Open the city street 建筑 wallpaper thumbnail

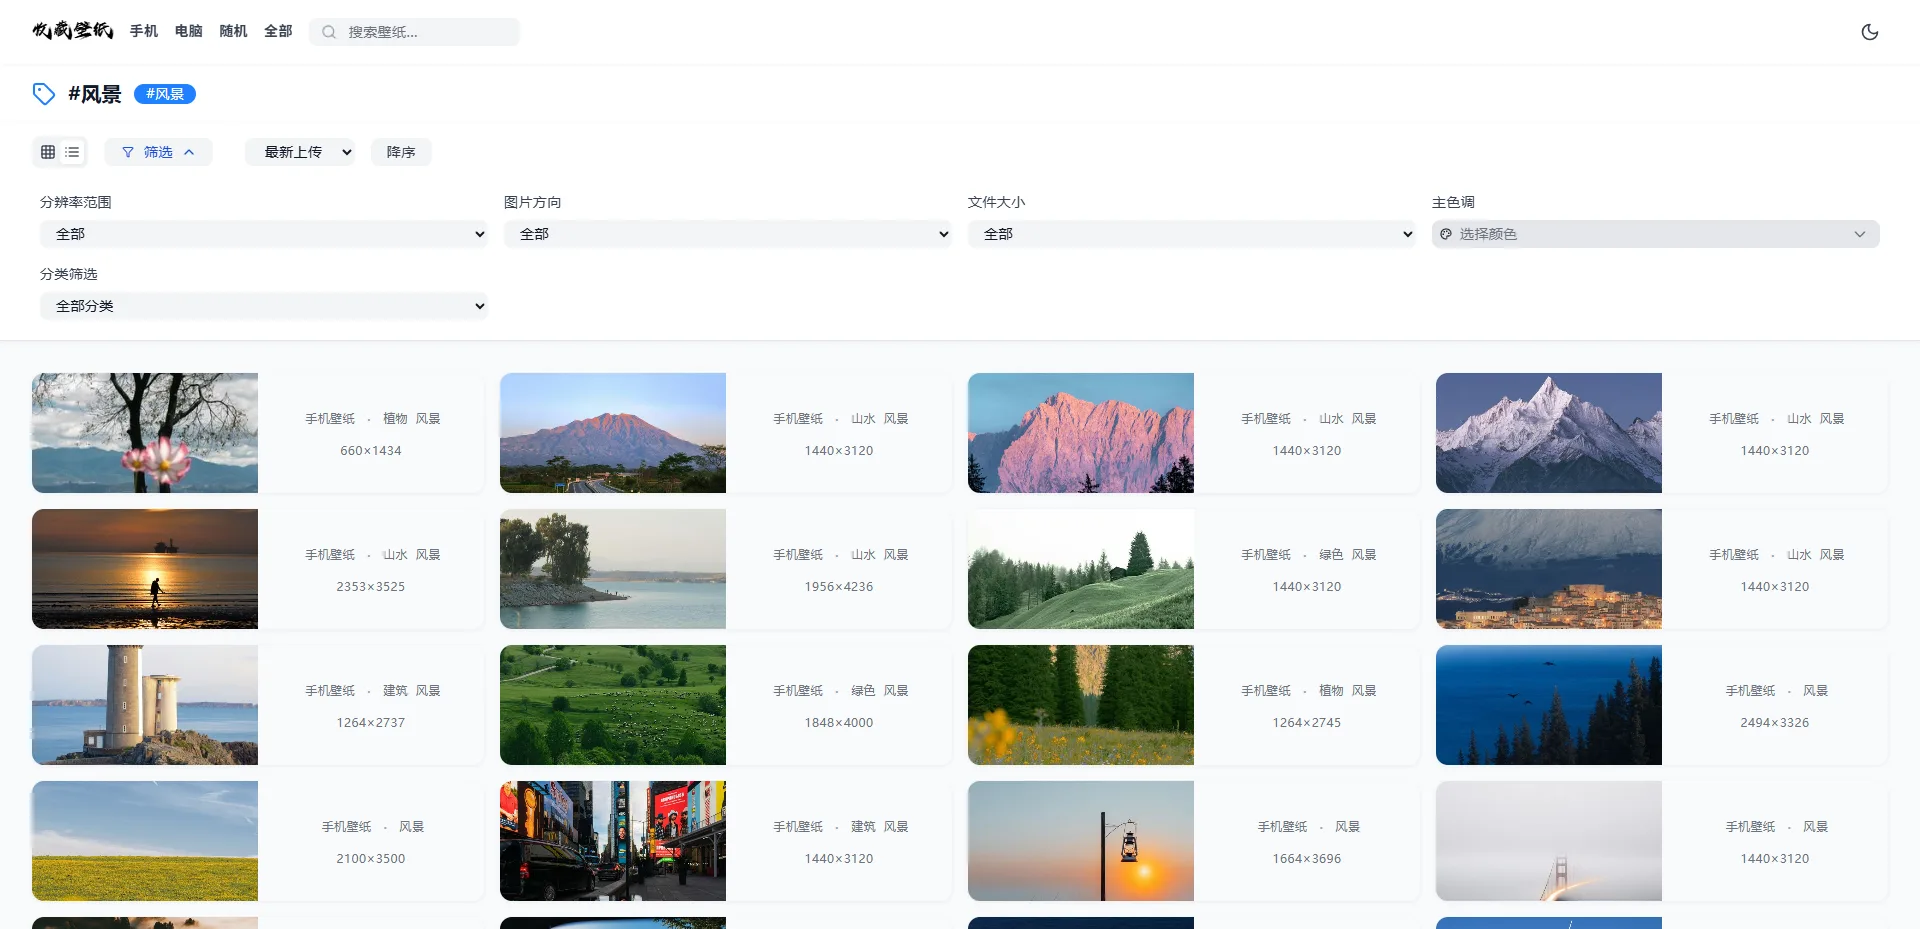pyautogui.click(x=613, y=841)
